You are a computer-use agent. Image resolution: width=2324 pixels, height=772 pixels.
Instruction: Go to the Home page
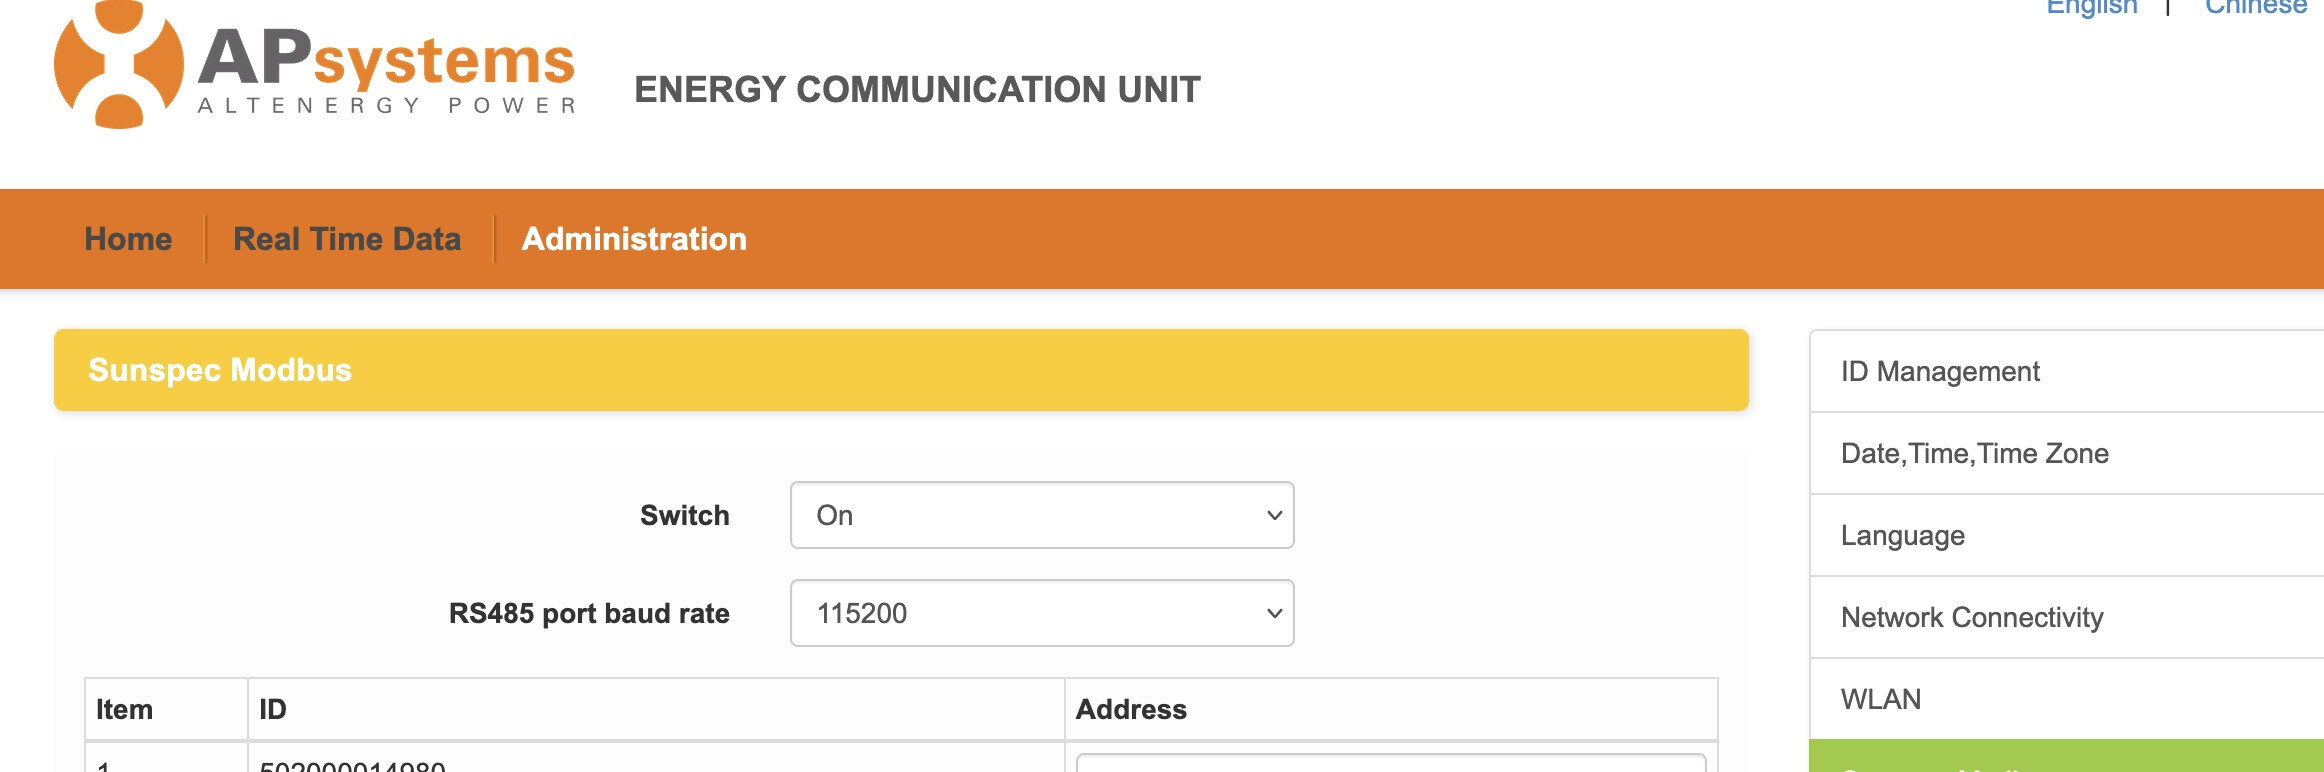(128, 239)
